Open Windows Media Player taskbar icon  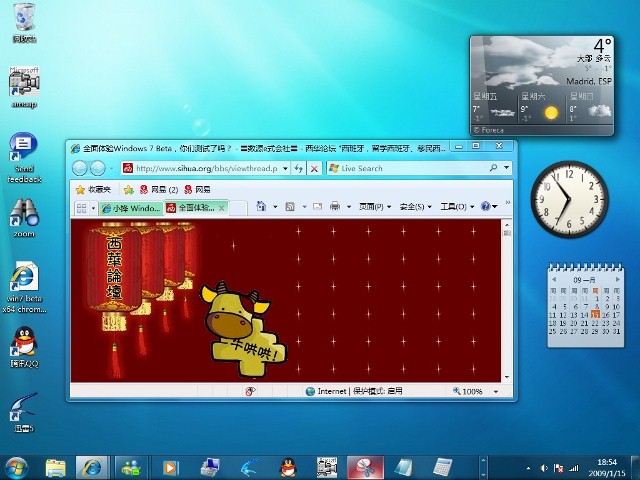coord(171,468)
